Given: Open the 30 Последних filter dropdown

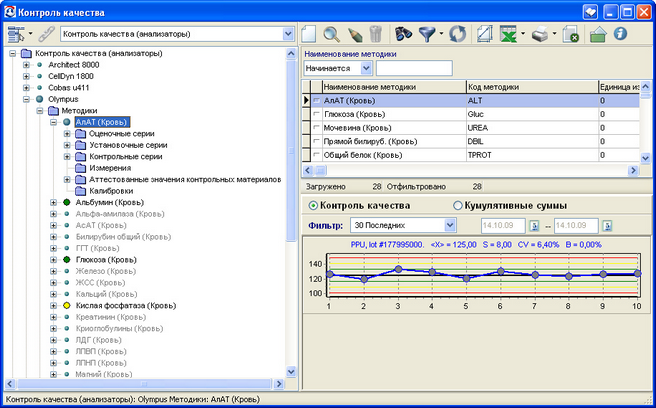Looking at the screenshot, I should [x=449, y=225].
